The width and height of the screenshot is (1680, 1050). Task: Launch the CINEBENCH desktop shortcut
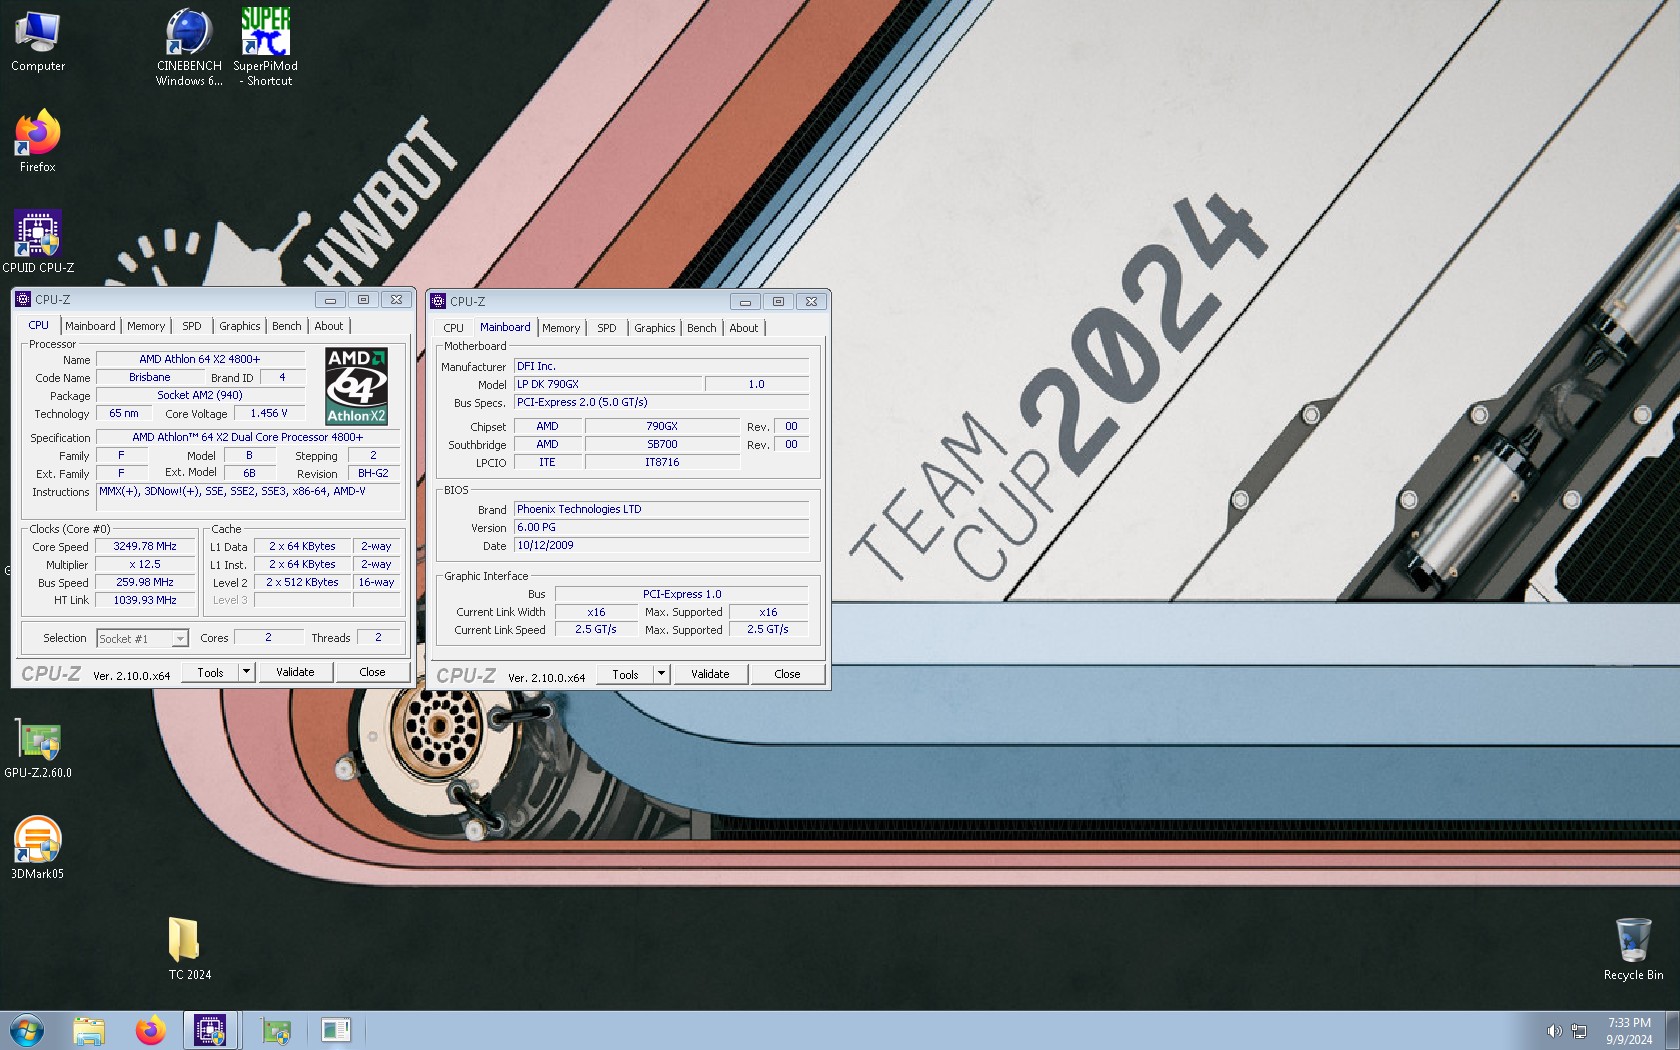189,46
